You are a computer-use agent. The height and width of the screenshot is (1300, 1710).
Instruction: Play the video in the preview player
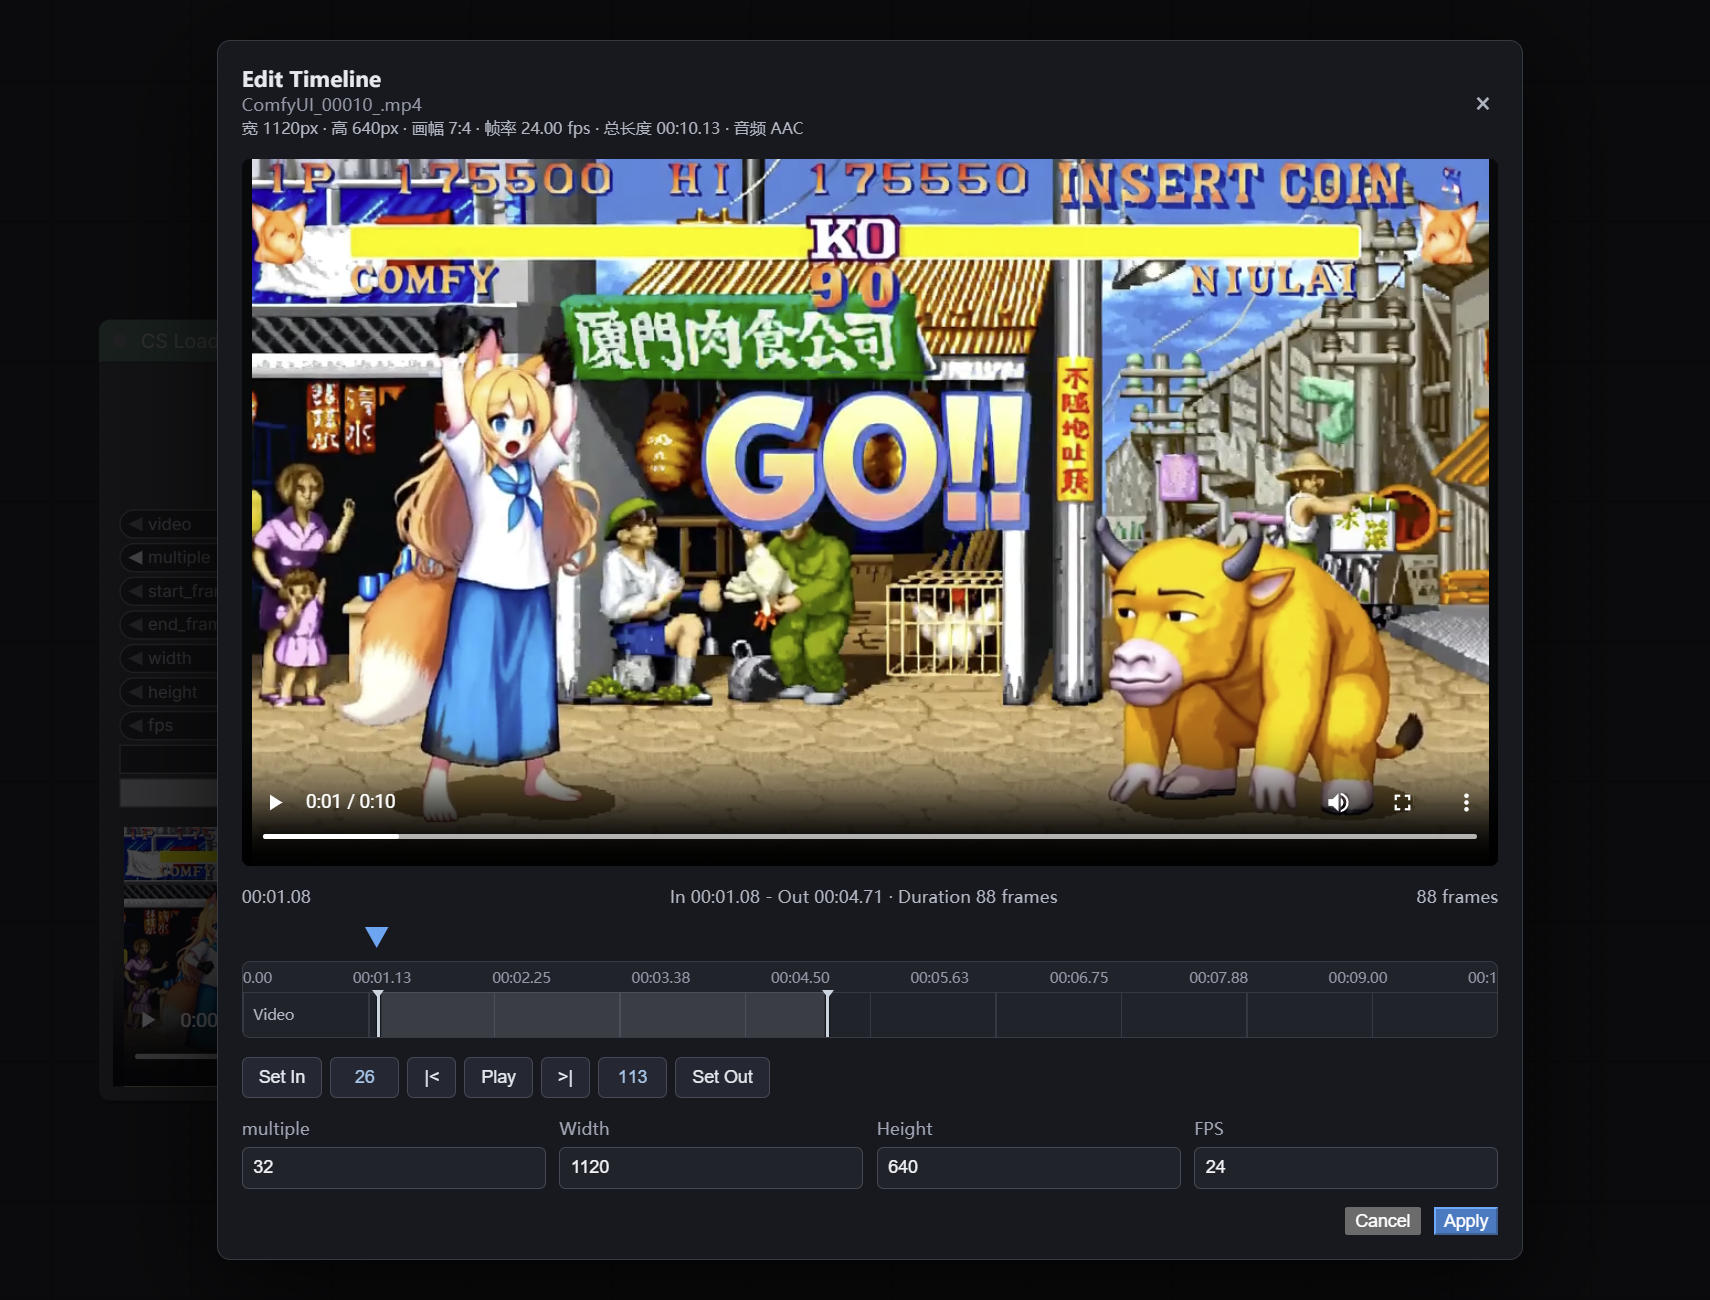click(276, 802)
